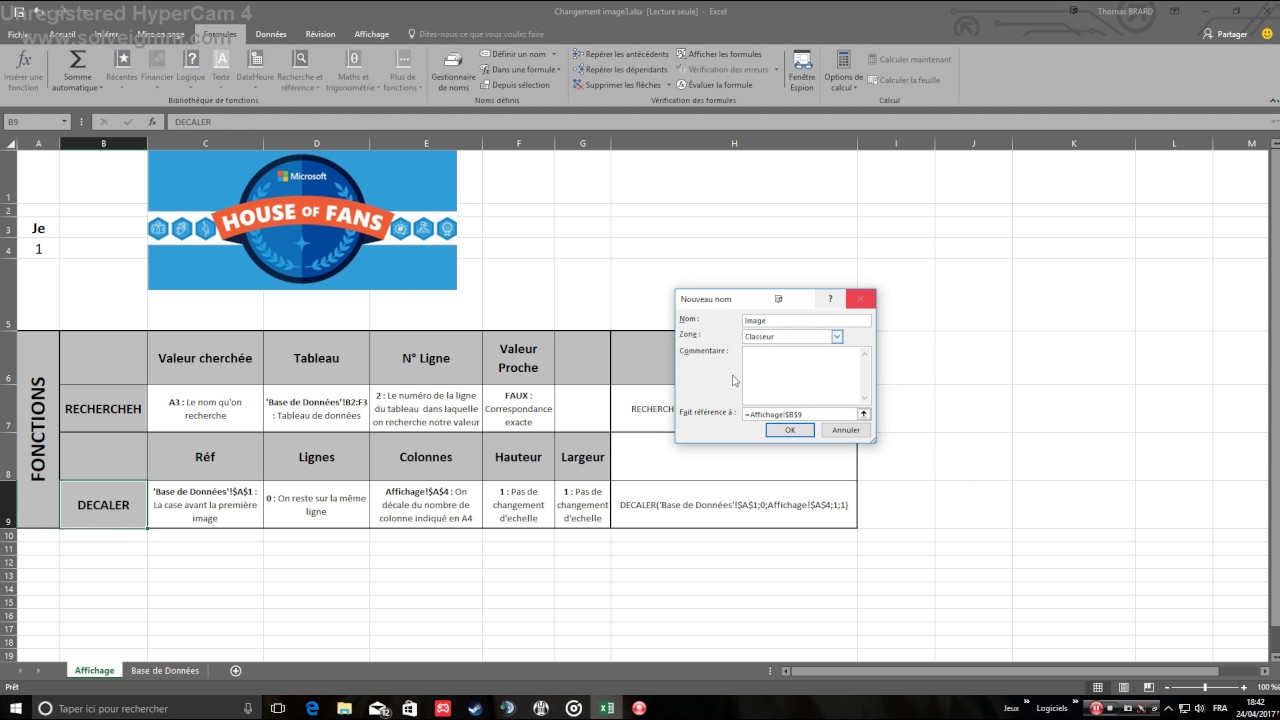Image resolution: width=1280 pixels, height=720 pixels.
Task: Open Microsoft Edge from the taskbar
Action: pos(312,708)
